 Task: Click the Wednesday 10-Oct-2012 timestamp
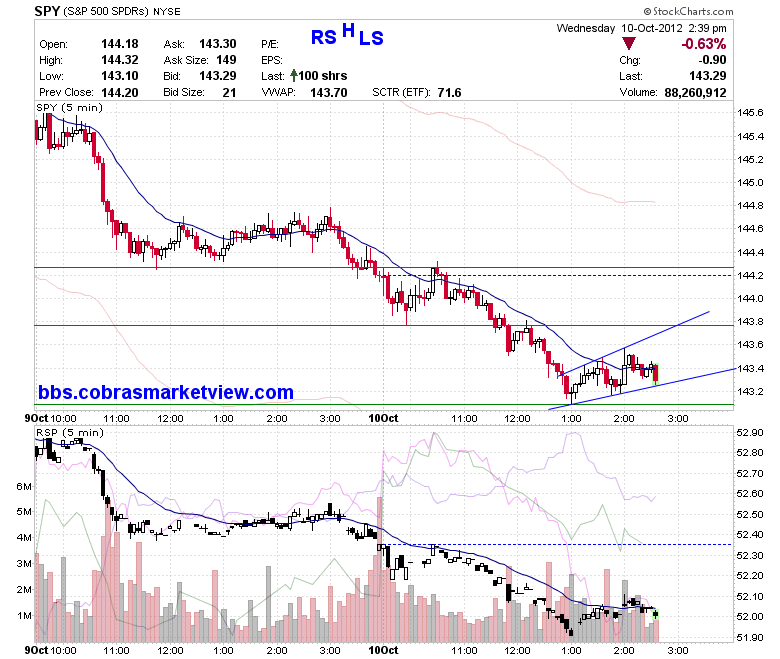click(x=641, y=28)
